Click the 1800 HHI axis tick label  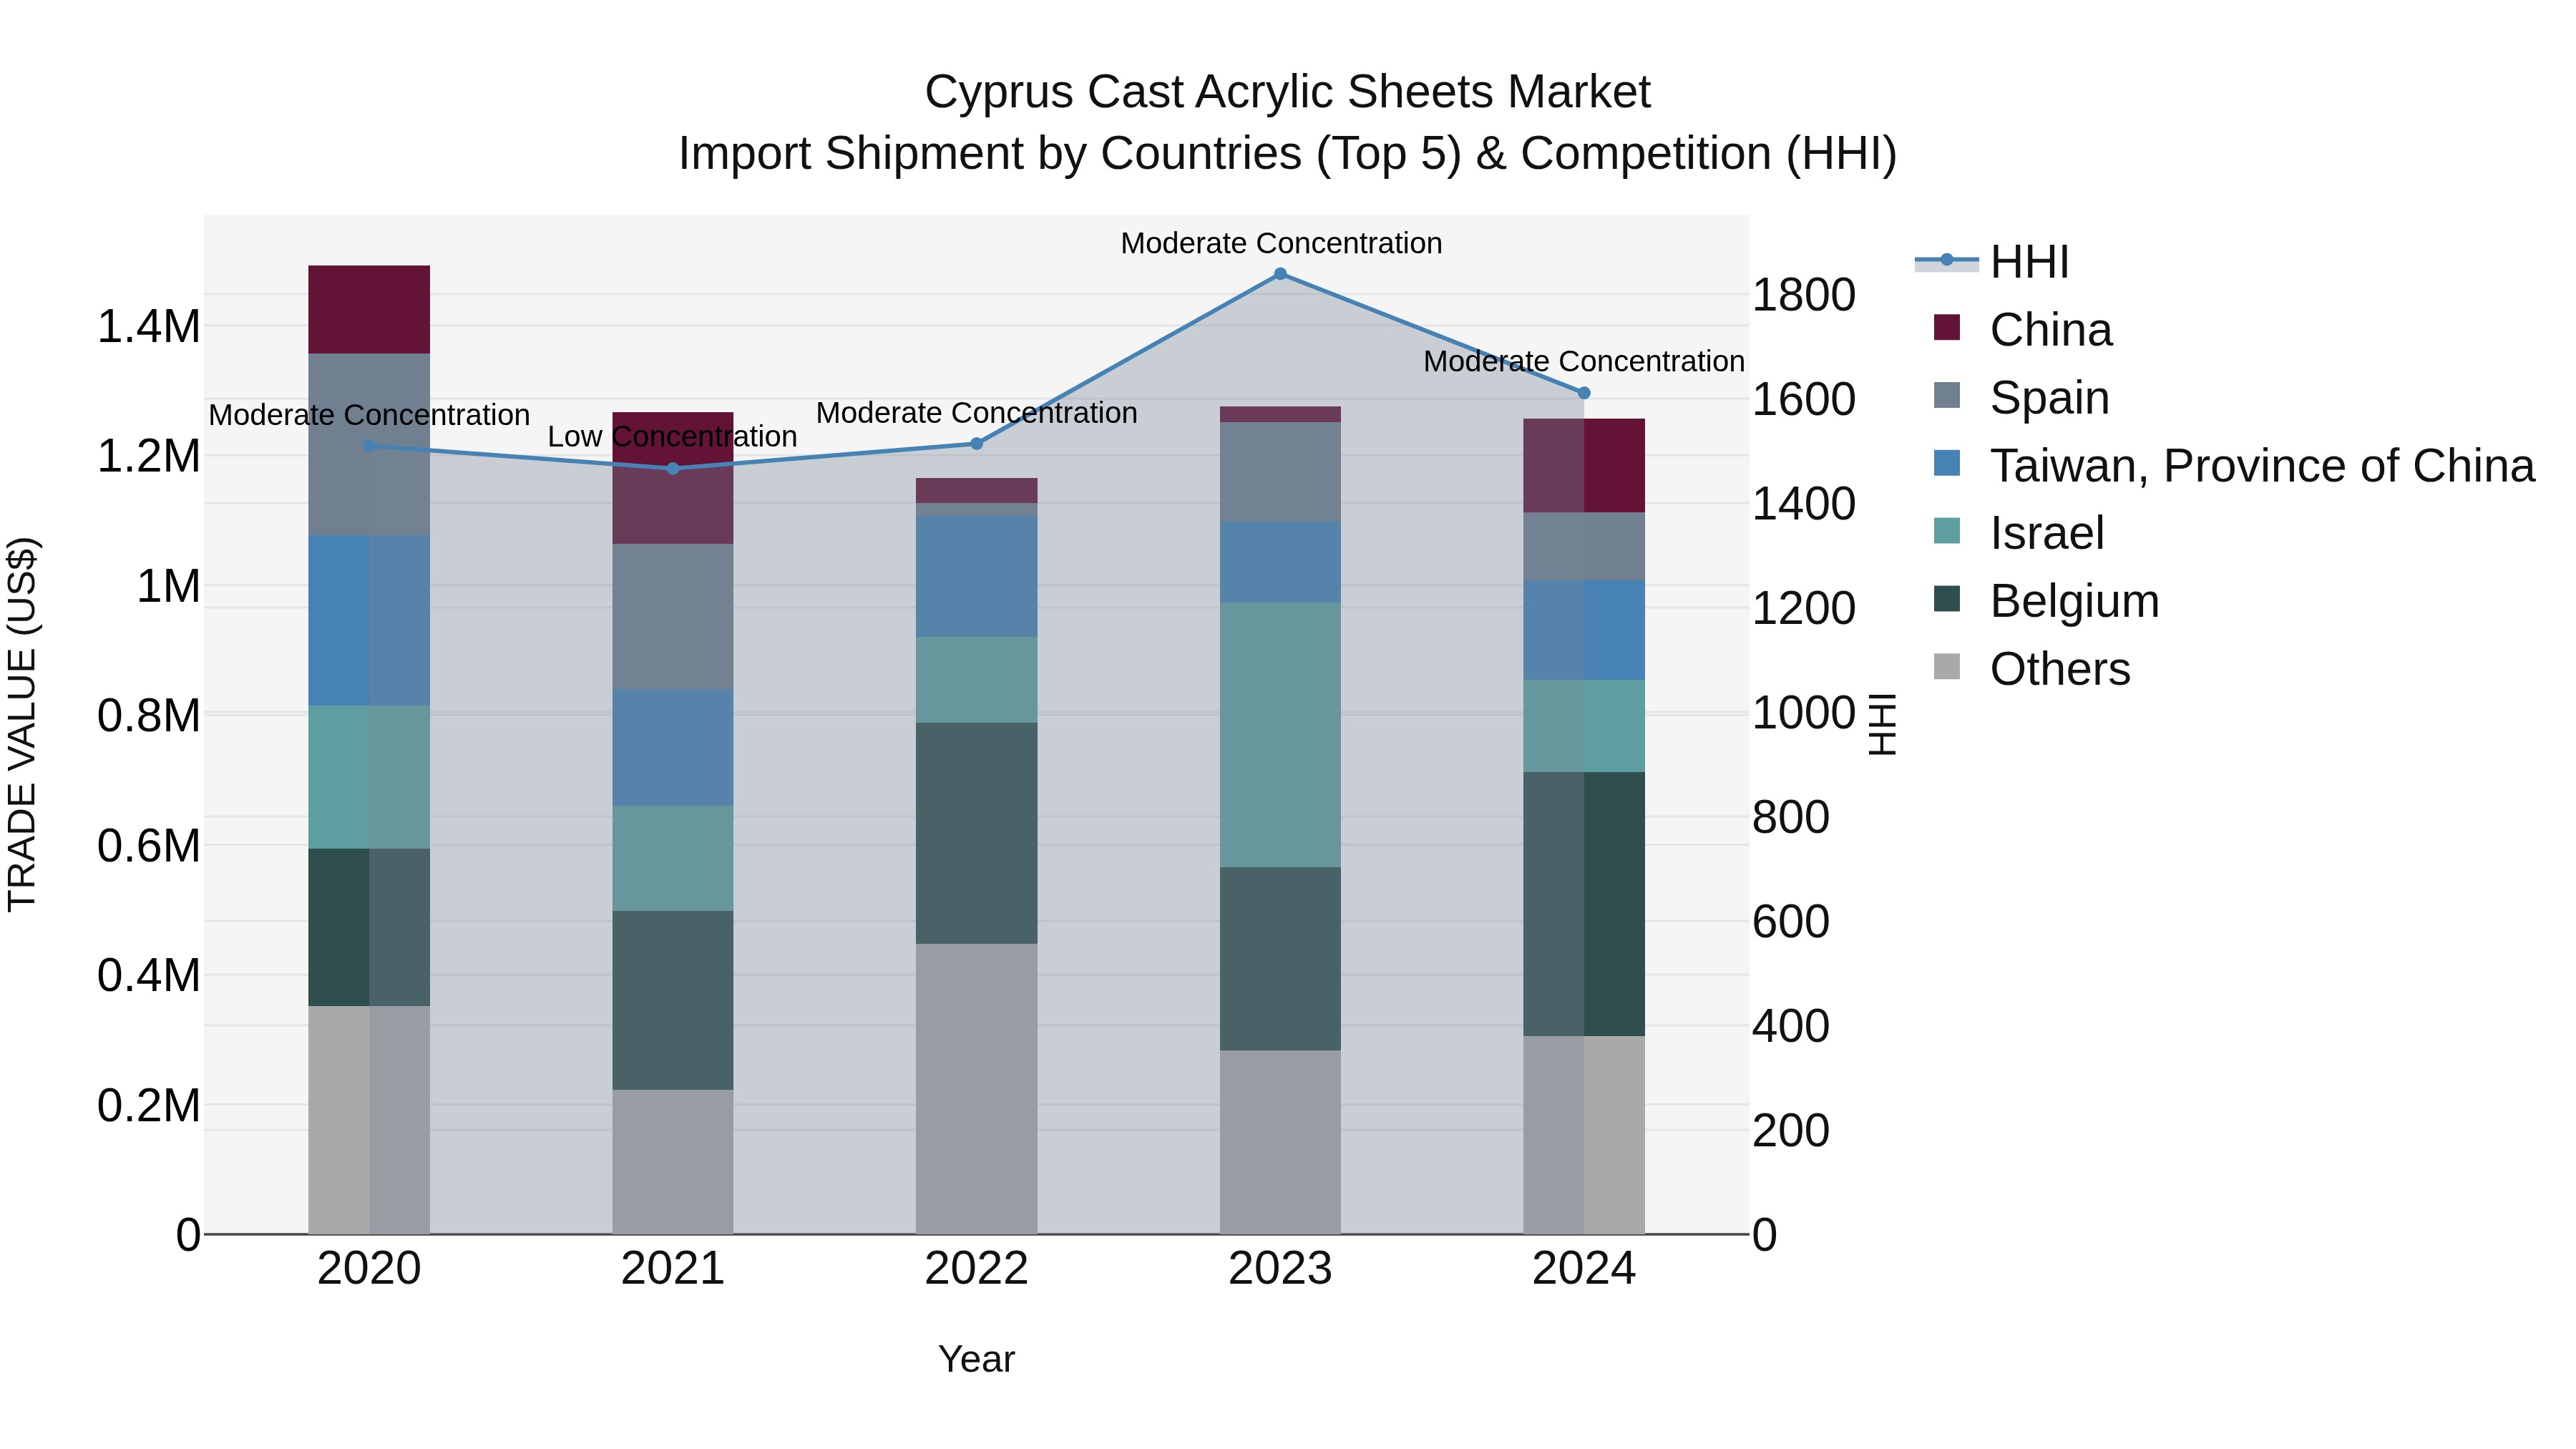(1804, 295)
